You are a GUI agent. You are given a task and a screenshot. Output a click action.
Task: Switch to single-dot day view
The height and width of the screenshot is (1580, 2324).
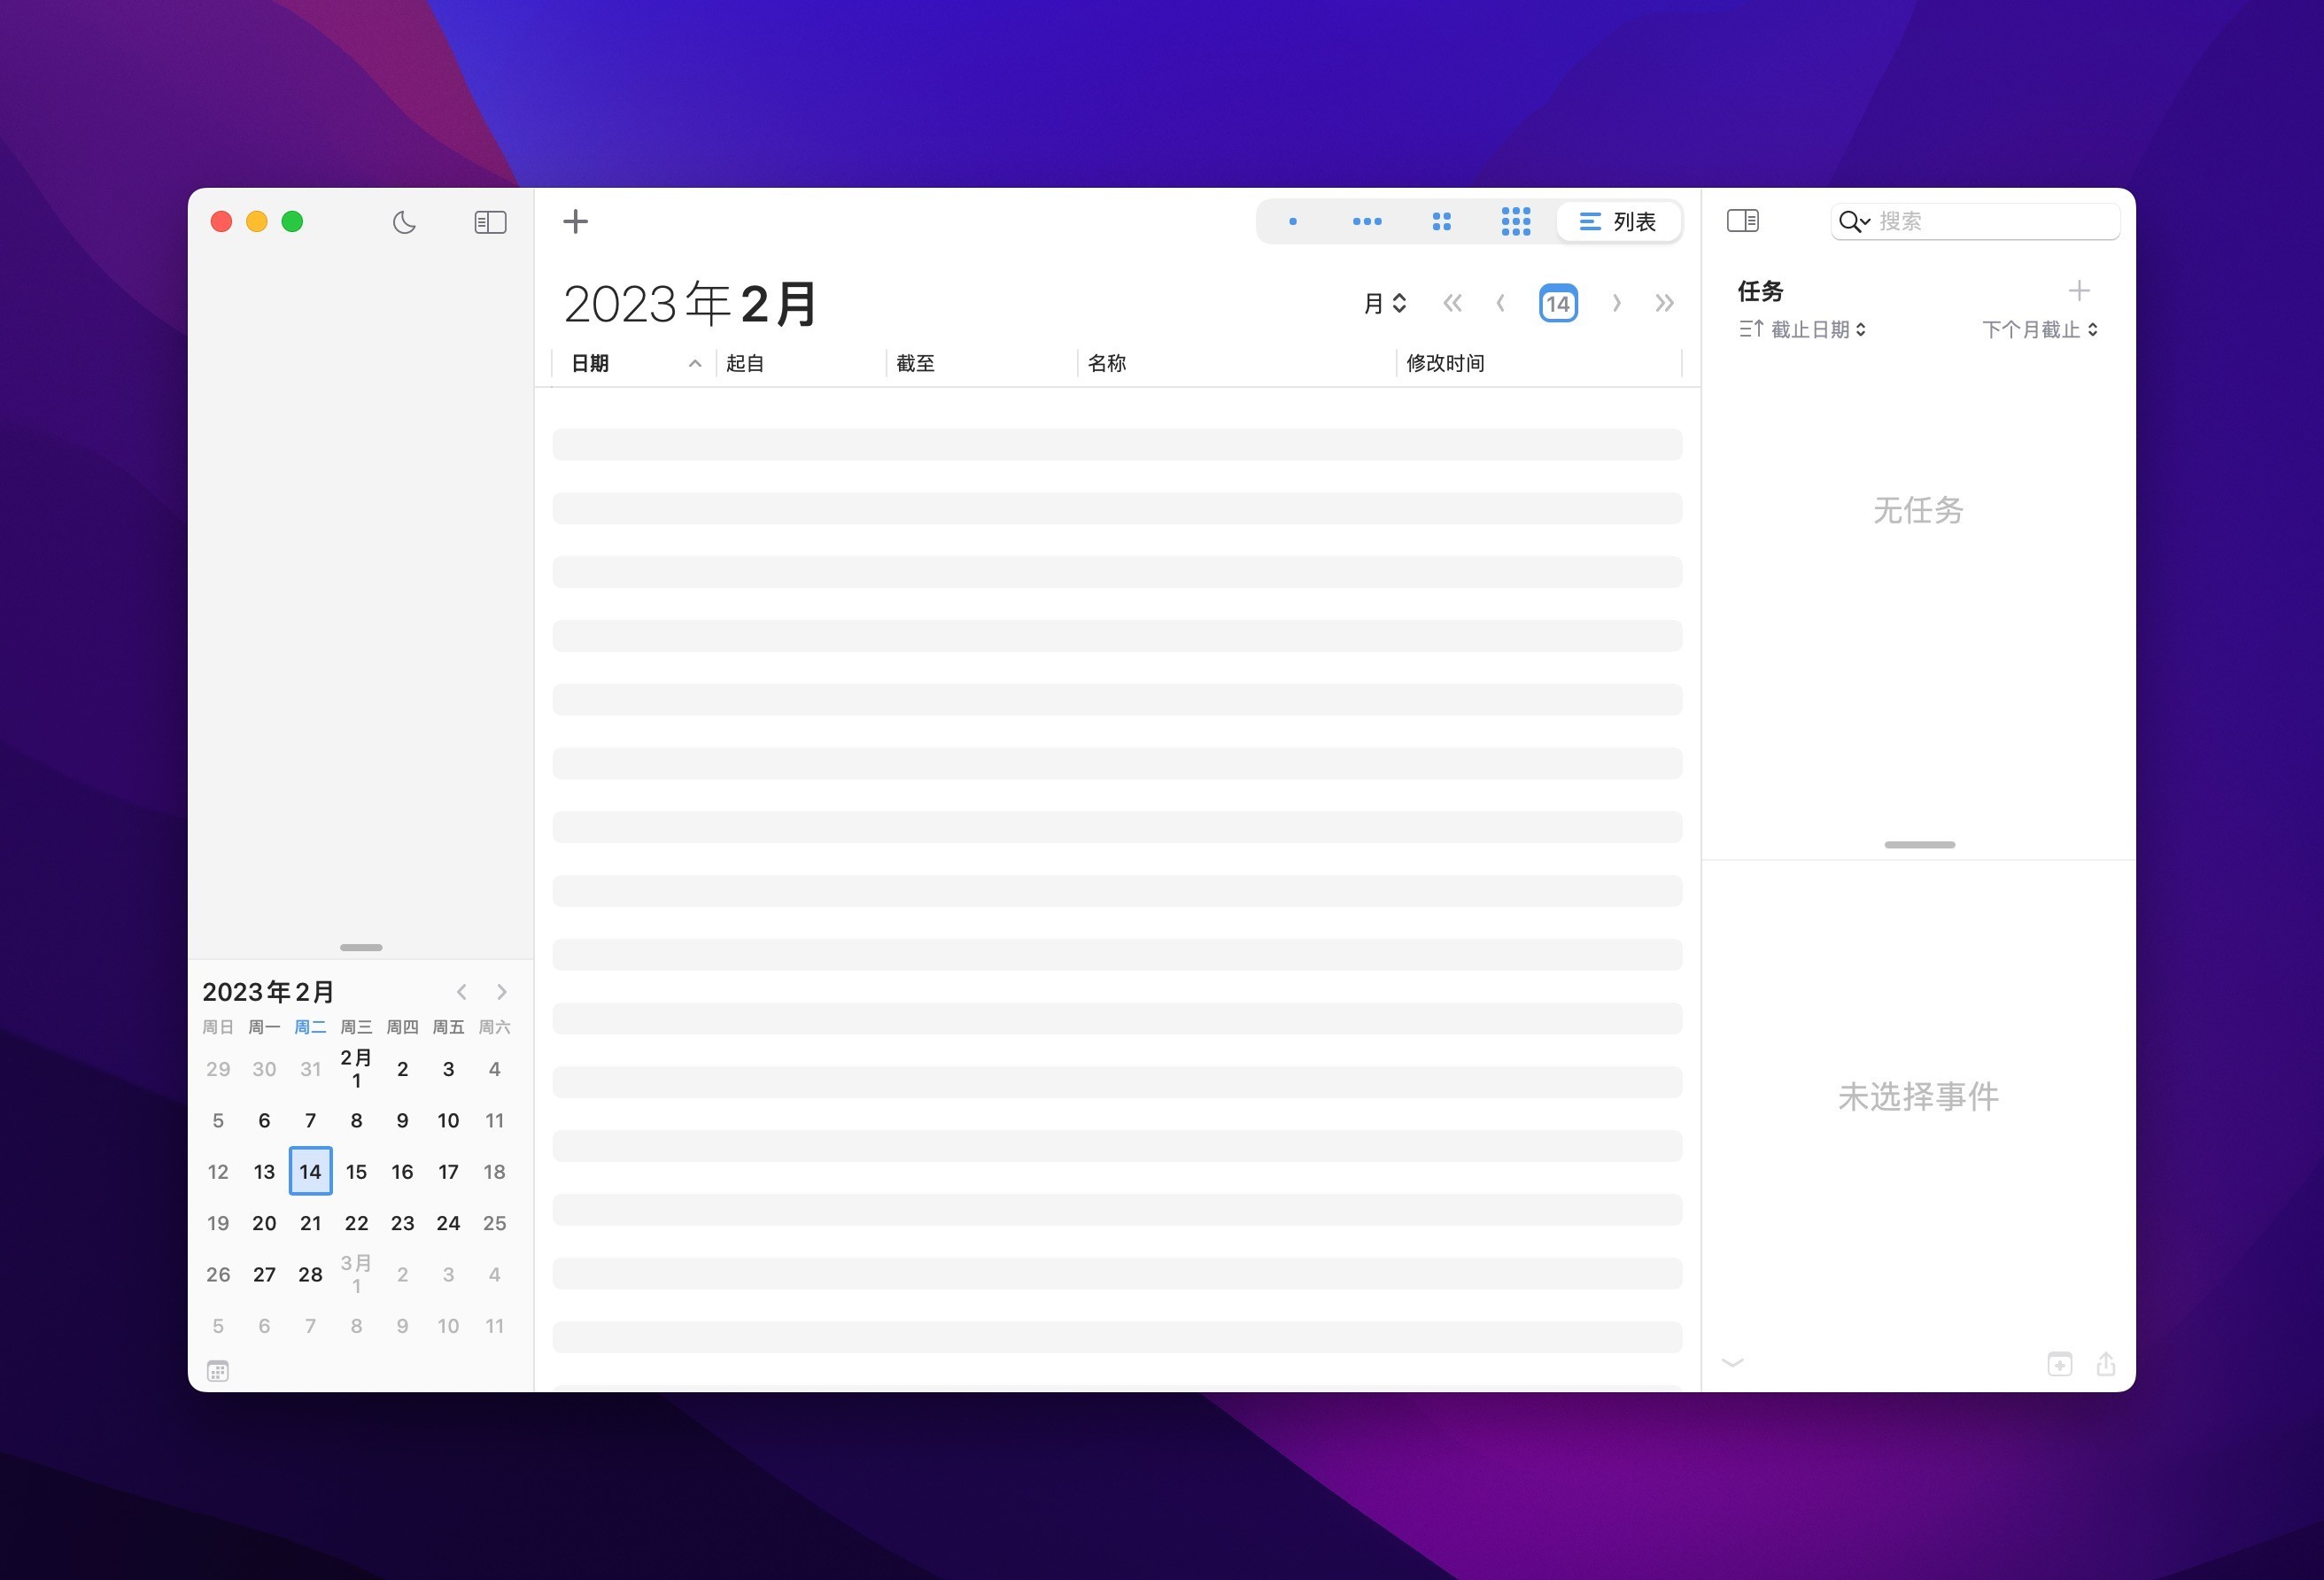[1292, 222]
